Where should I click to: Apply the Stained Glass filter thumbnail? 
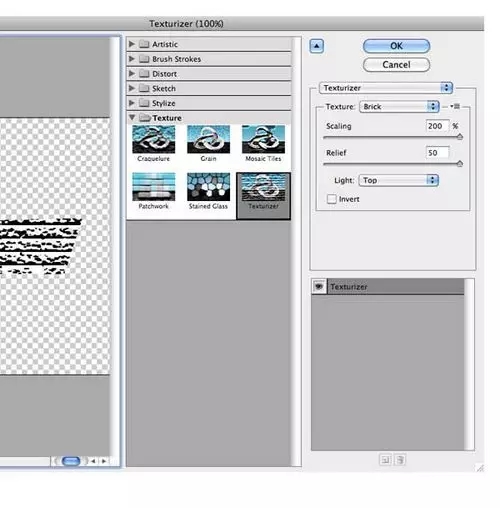tap(208, 187)
